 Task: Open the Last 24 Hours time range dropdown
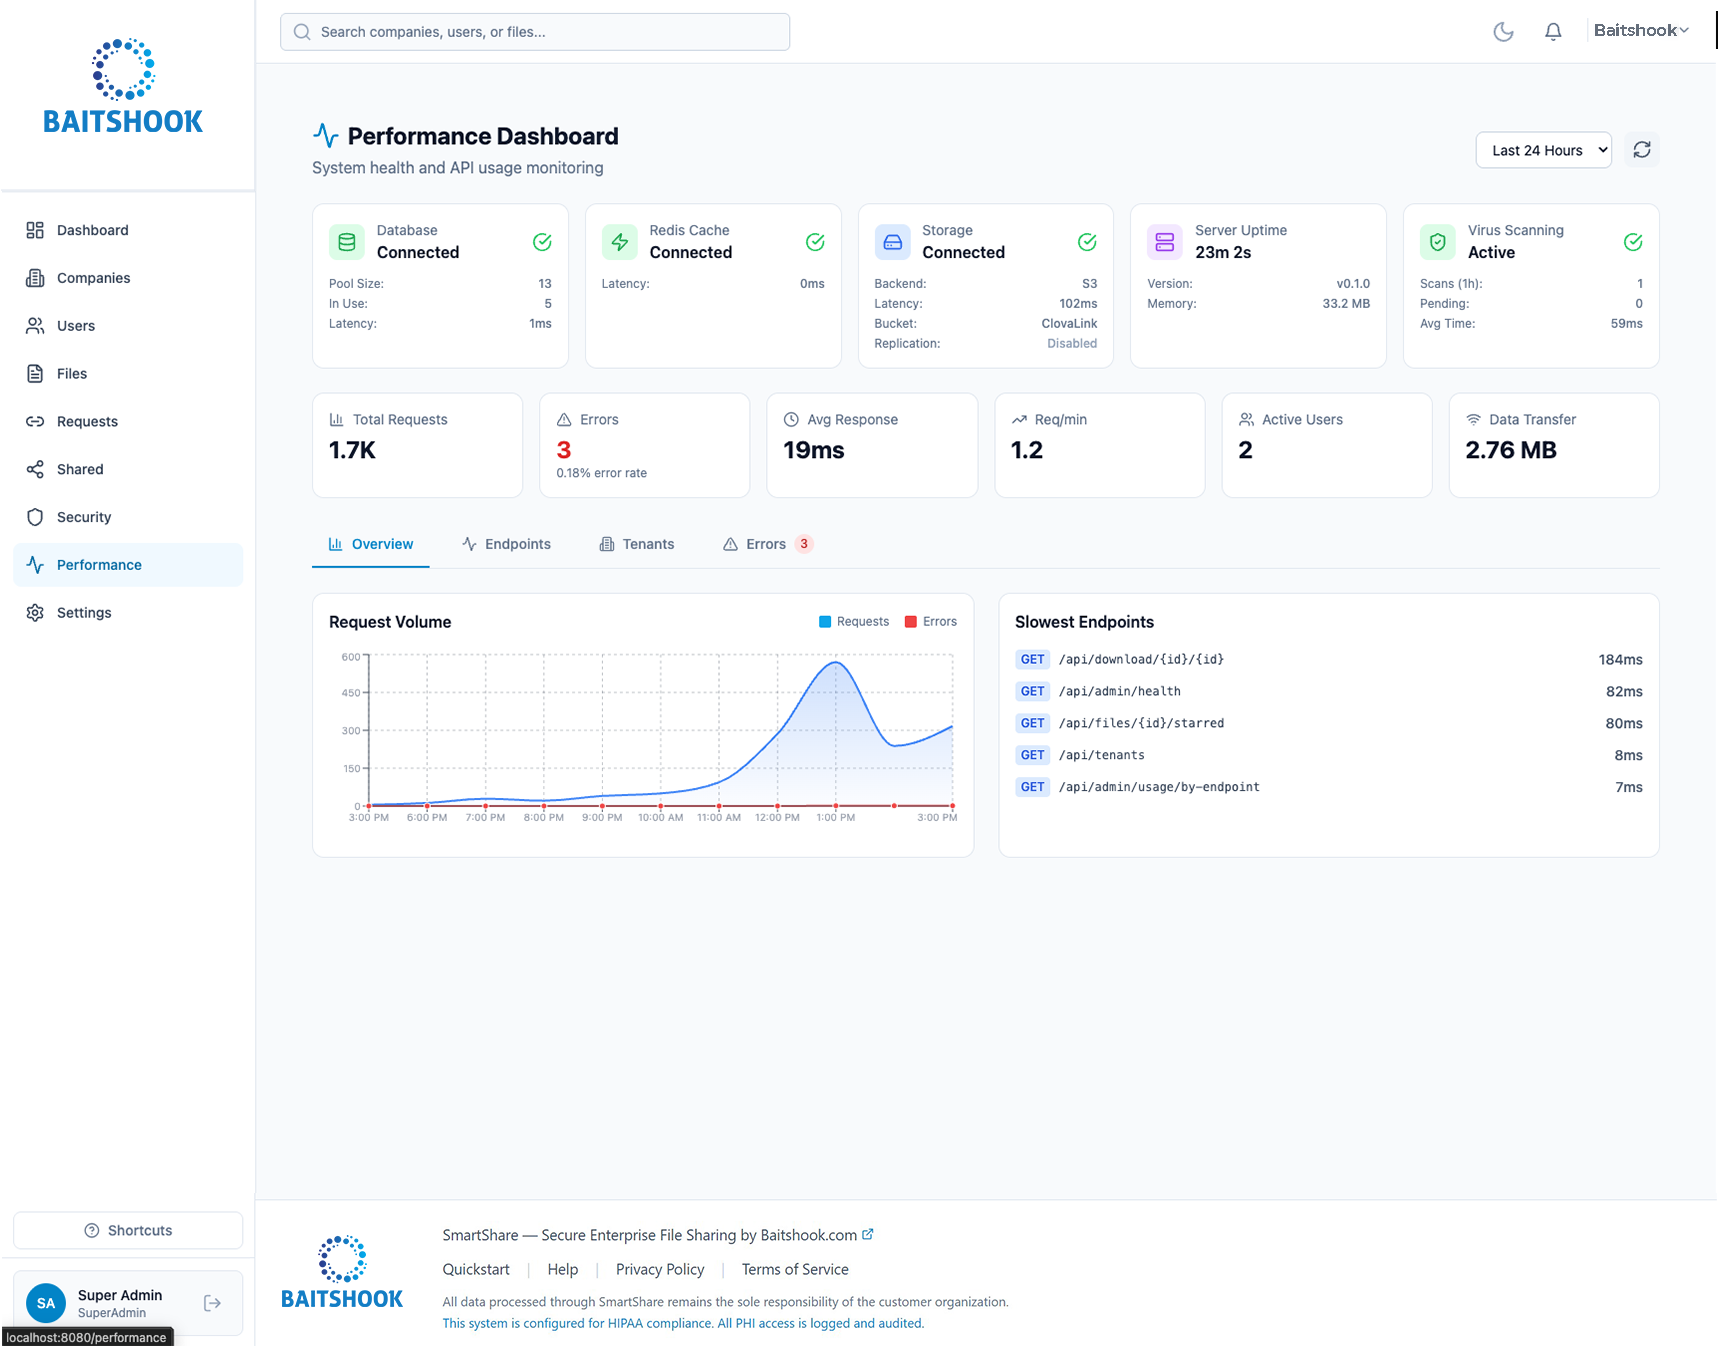[1543, 150]
